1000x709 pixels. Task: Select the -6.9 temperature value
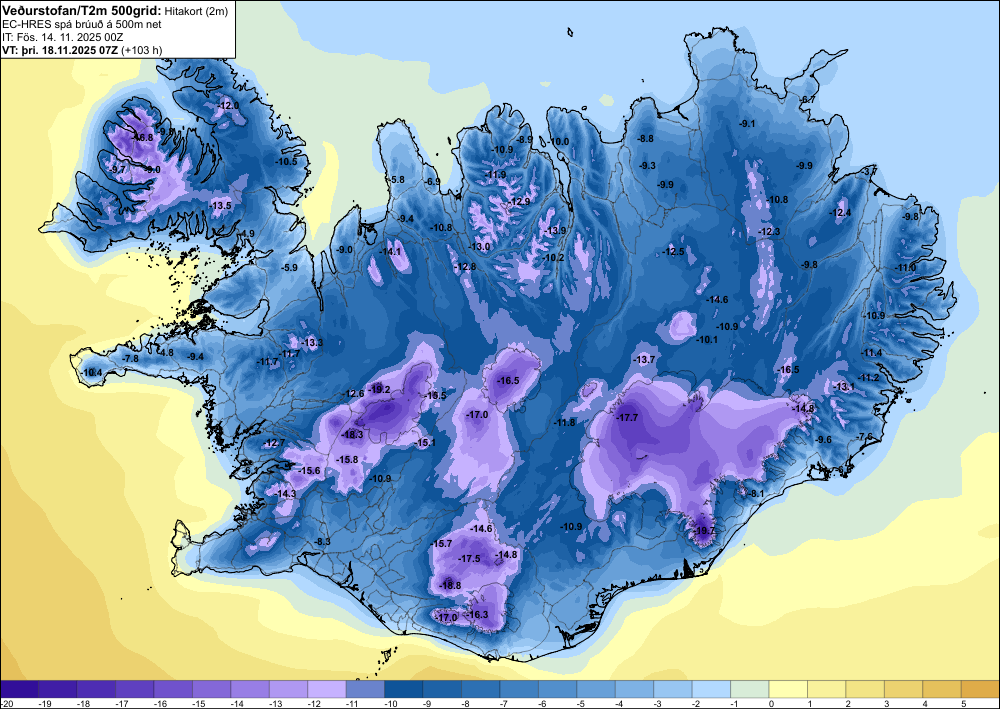coord(432,182)
